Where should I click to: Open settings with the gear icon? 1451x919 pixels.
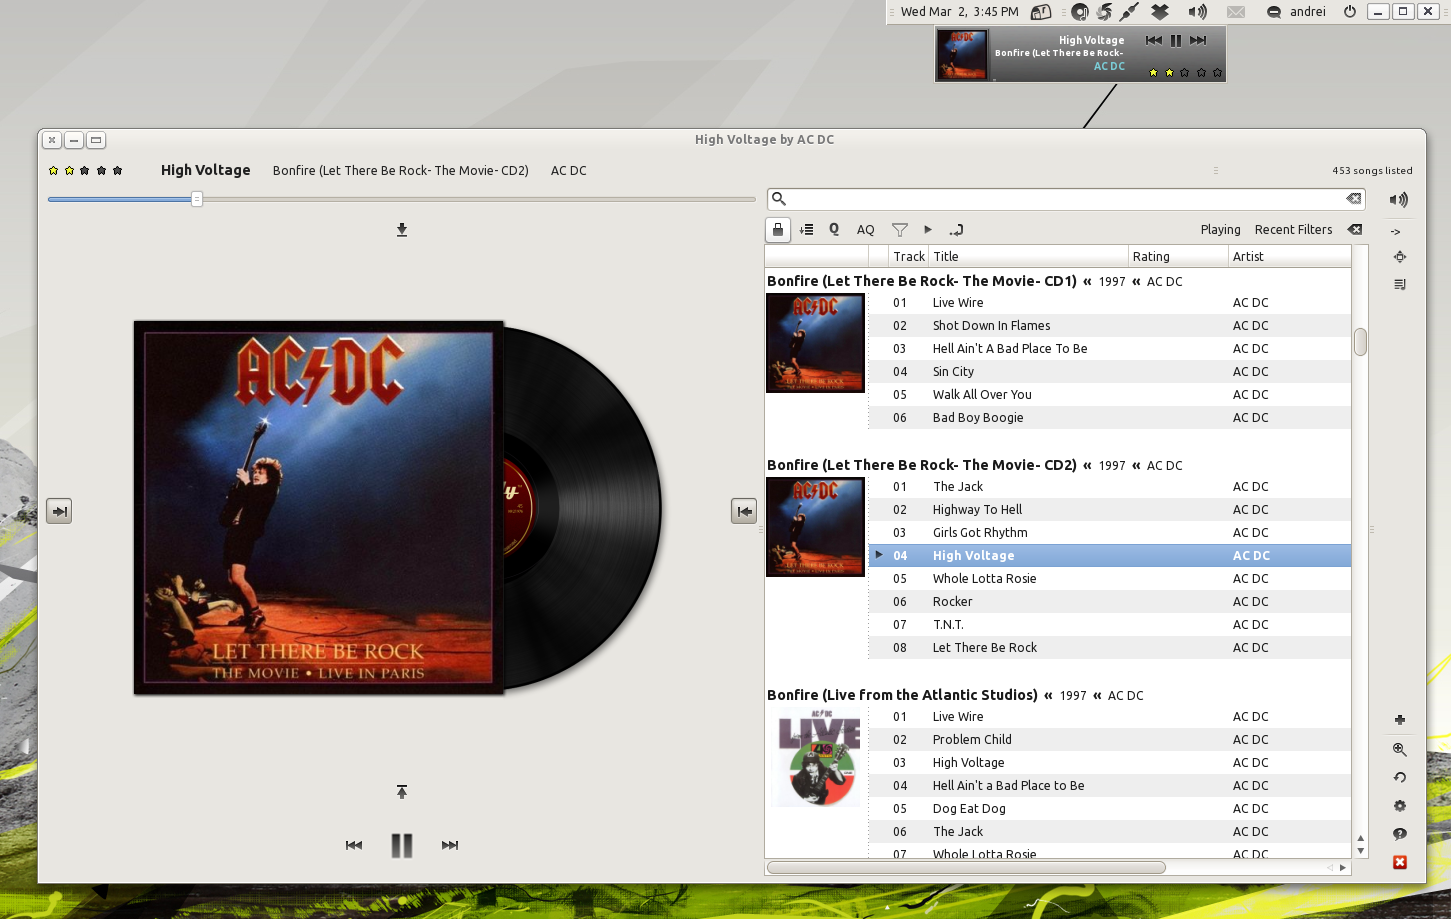pos(1400,806)
